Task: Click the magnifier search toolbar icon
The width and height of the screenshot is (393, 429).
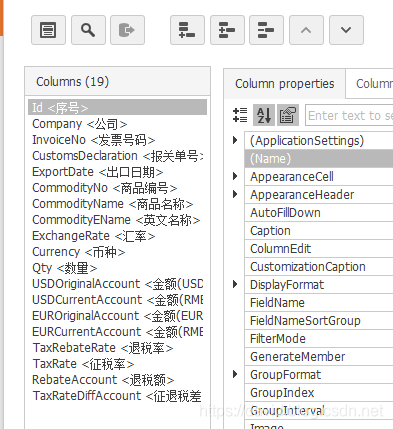Action: [88, 30]
